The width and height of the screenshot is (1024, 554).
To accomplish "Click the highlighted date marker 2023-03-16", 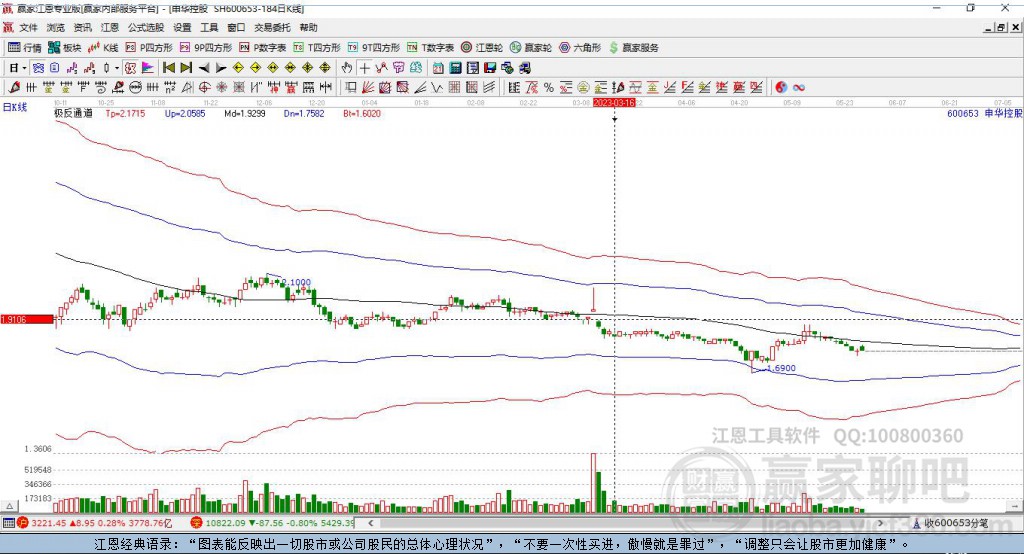I will click(614, 103).
